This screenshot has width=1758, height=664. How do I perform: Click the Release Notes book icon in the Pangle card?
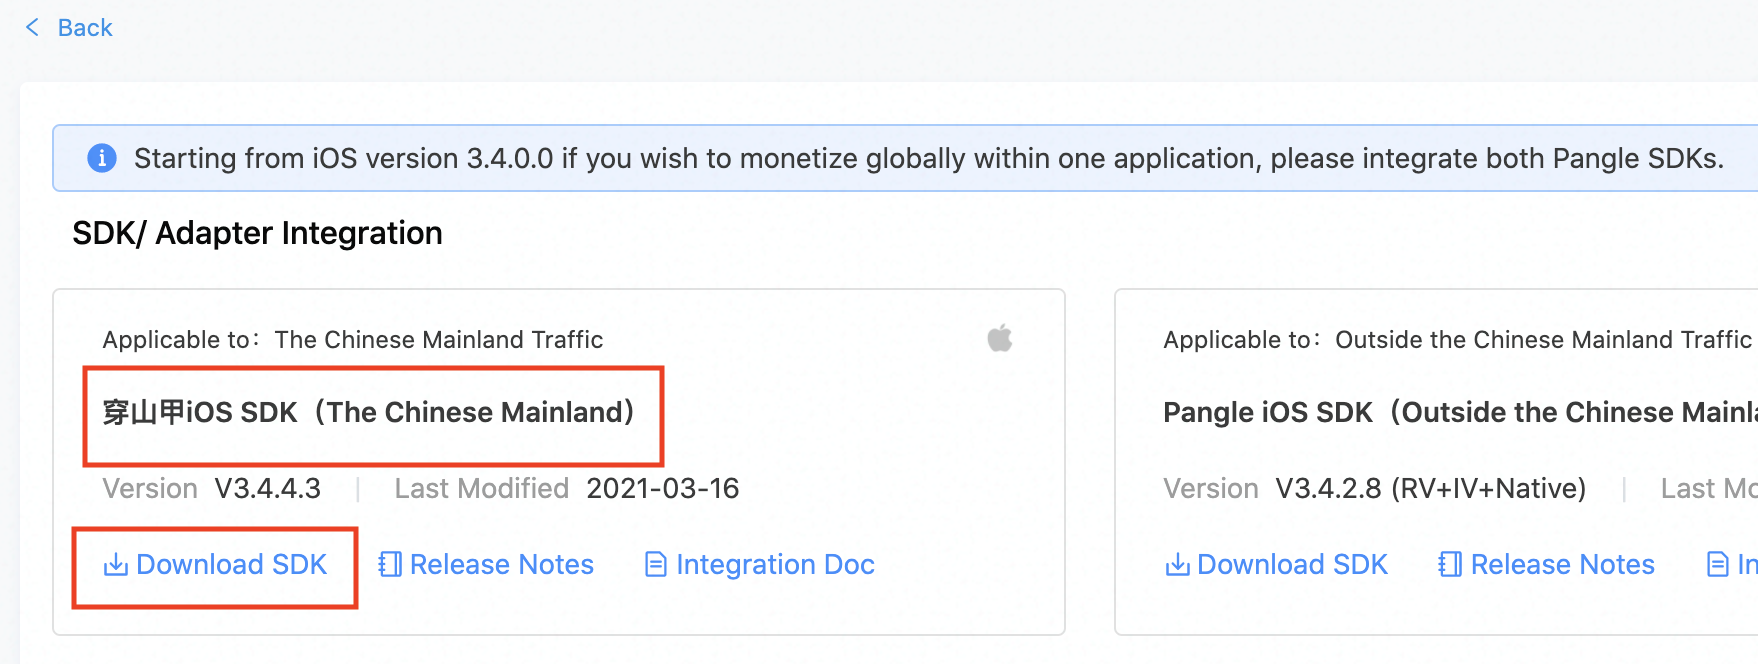point(1450,565)
